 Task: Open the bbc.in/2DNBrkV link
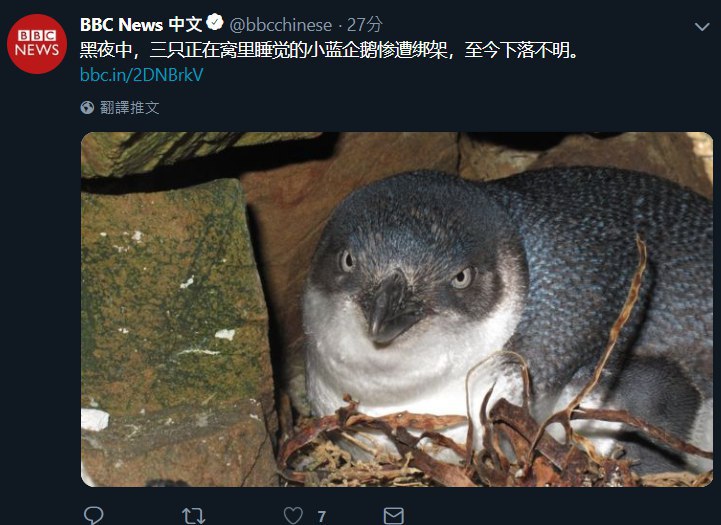pyautogui.click(x=142, y=74)
